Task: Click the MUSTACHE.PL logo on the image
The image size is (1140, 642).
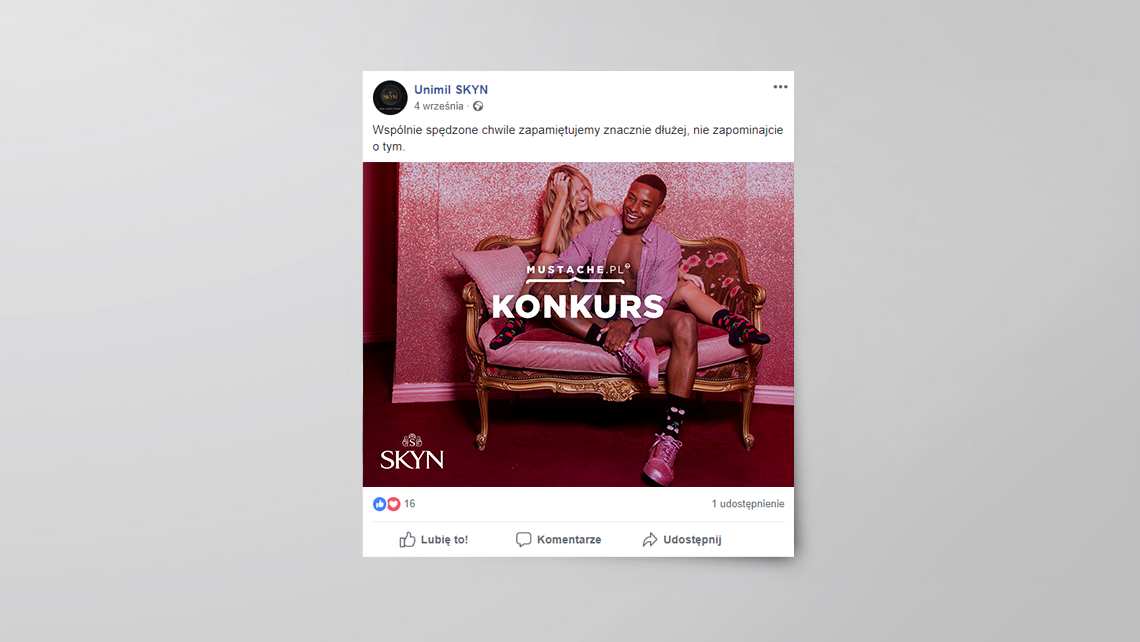Action: click(x=578, y=272)
